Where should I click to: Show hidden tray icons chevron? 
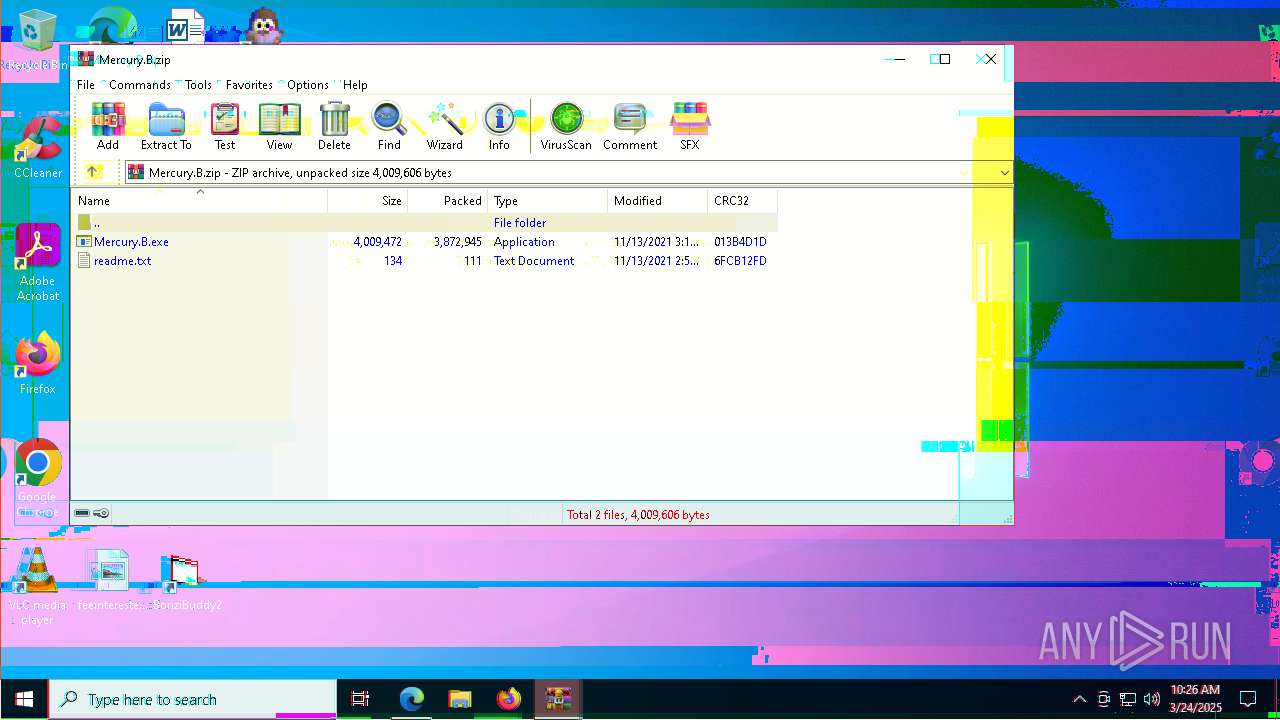[x=1079, y=699]
